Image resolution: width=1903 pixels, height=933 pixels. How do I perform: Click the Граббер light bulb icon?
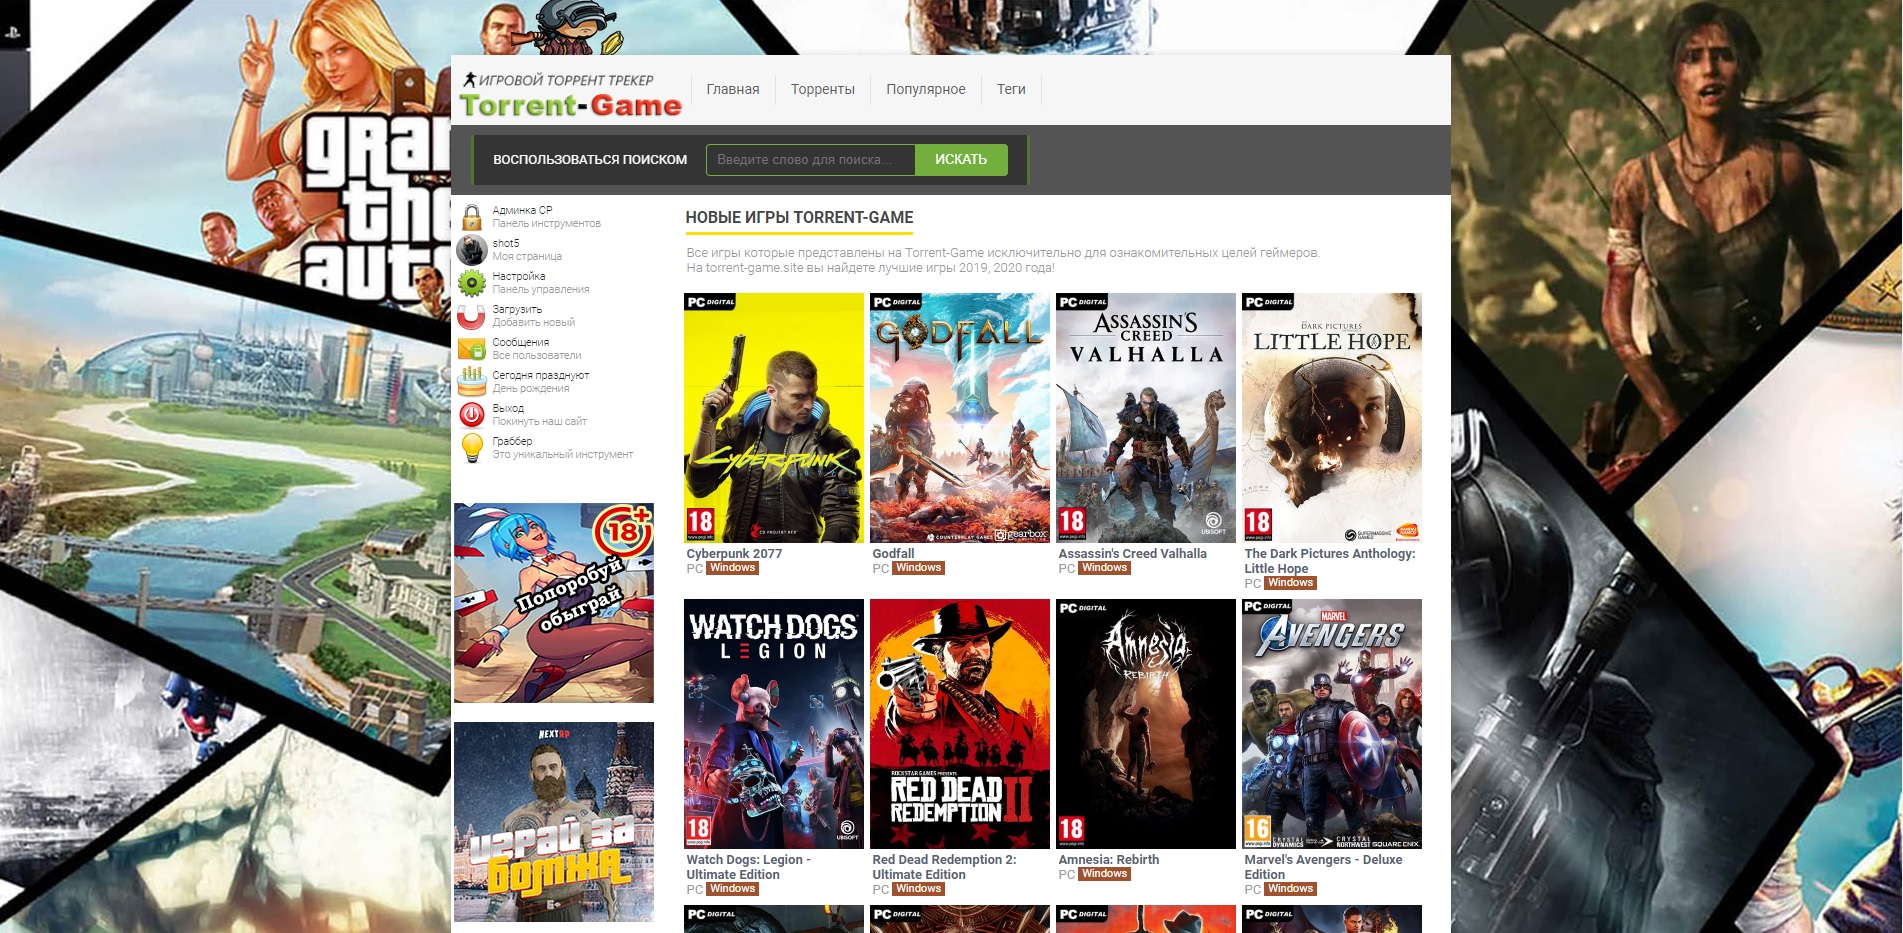click(x=472, y=448)
